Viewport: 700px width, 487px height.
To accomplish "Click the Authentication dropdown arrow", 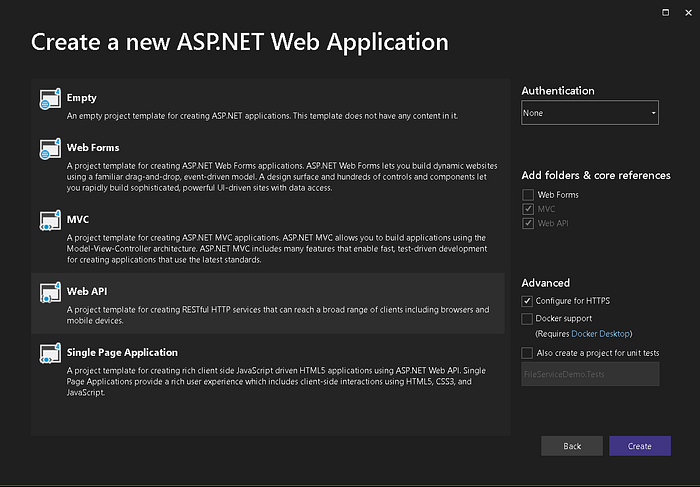I will 653,114.
